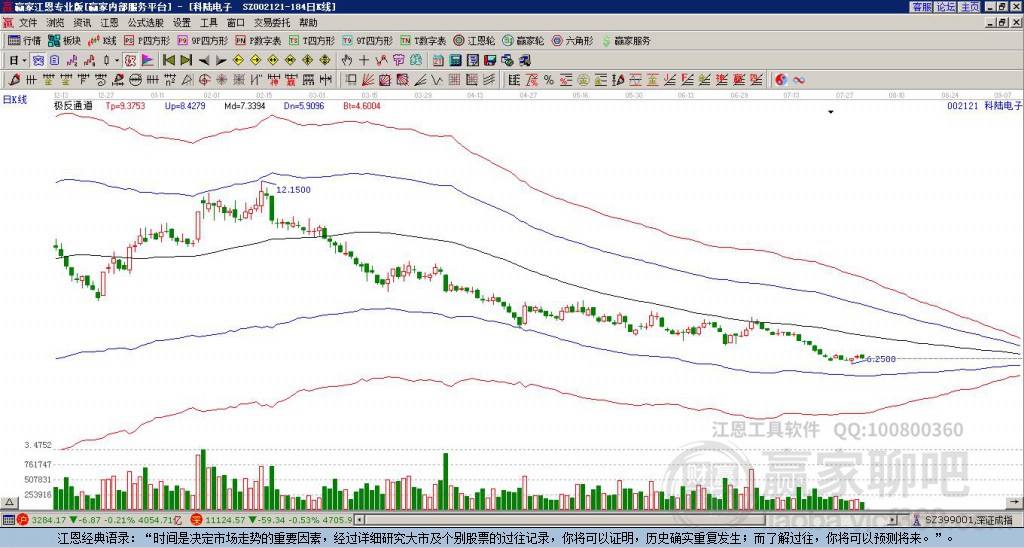1024x548 pixels.
Task: Click the 极反通道 indicator label
Action: click(x=73, y=105)
